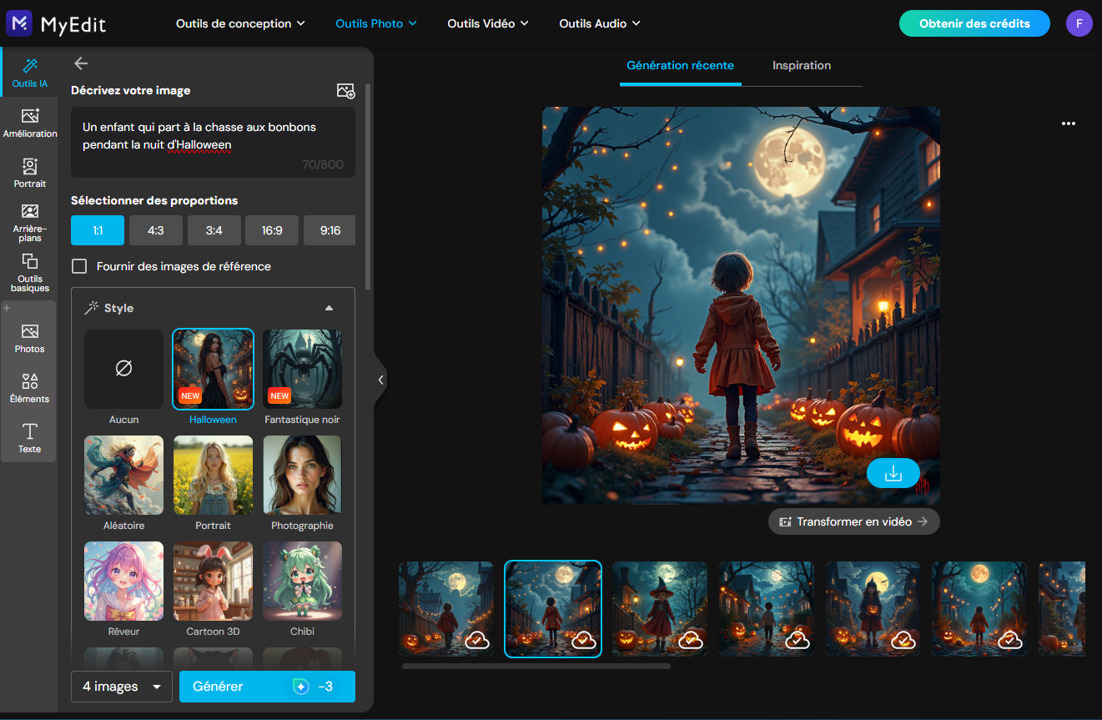Open the Photos panel icon

tap(29, 335)
